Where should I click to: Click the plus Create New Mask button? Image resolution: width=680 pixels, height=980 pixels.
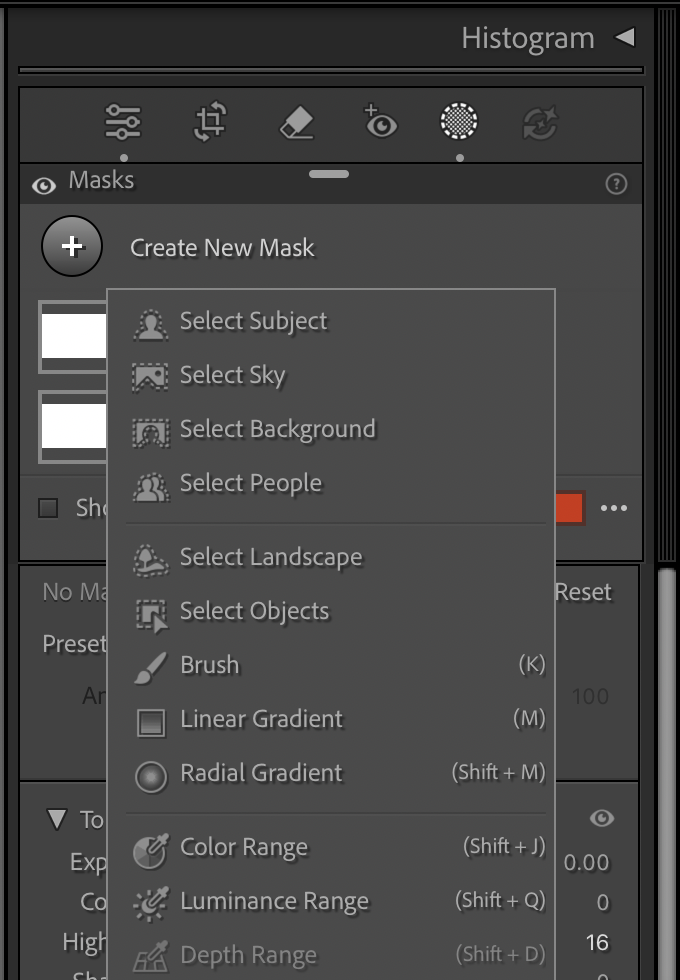coord(72,246)
